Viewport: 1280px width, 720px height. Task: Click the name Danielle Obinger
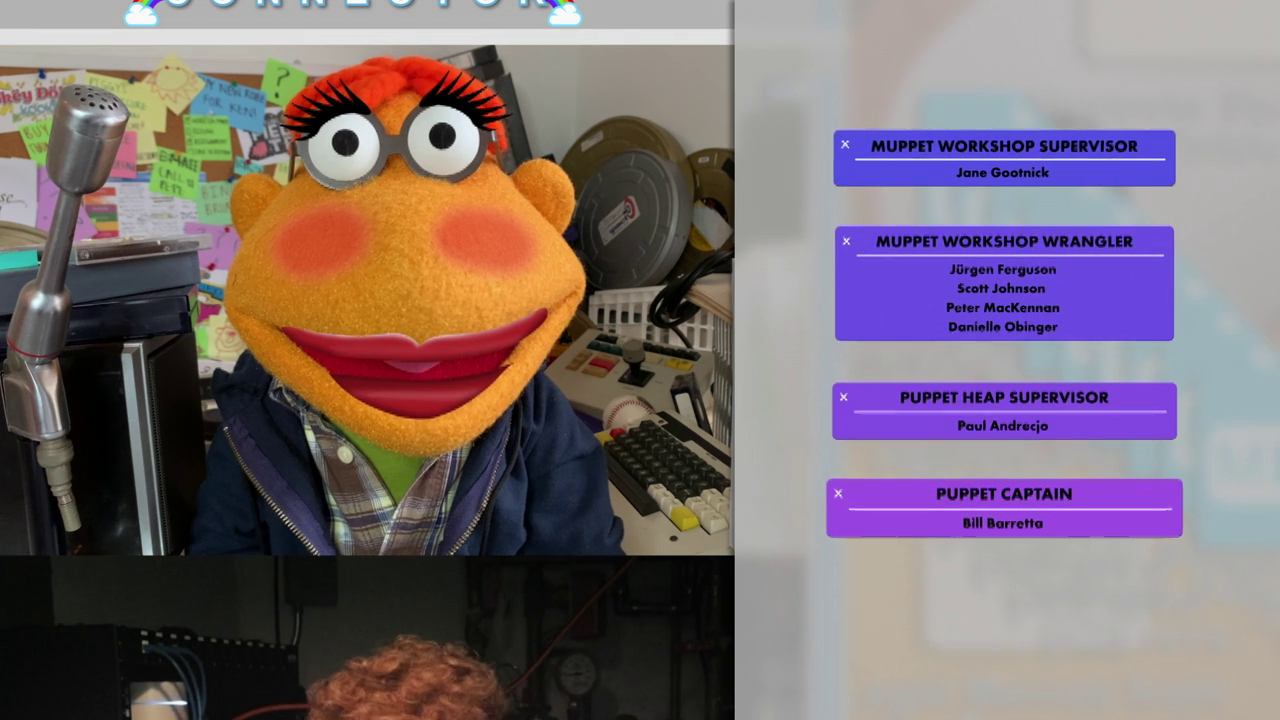coord(1003,326)
